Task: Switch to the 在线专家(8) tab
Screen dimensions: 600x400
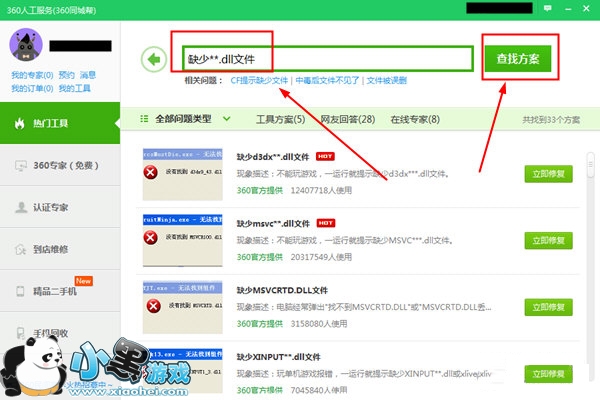Action: tap(415, 119)
